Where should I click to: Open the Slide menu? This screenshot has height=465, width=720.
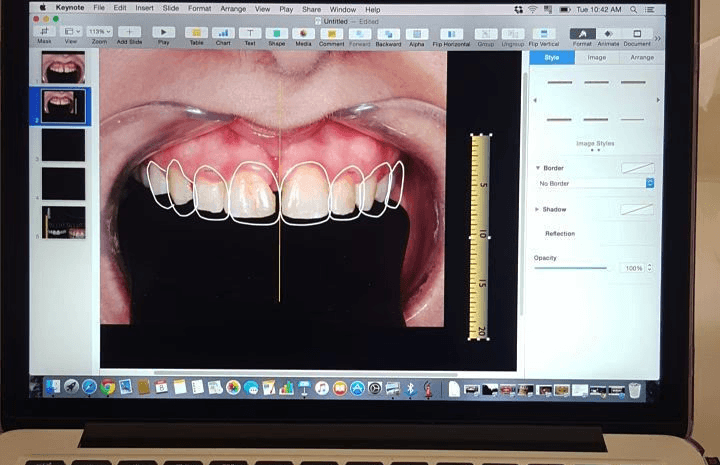point(170,8)
